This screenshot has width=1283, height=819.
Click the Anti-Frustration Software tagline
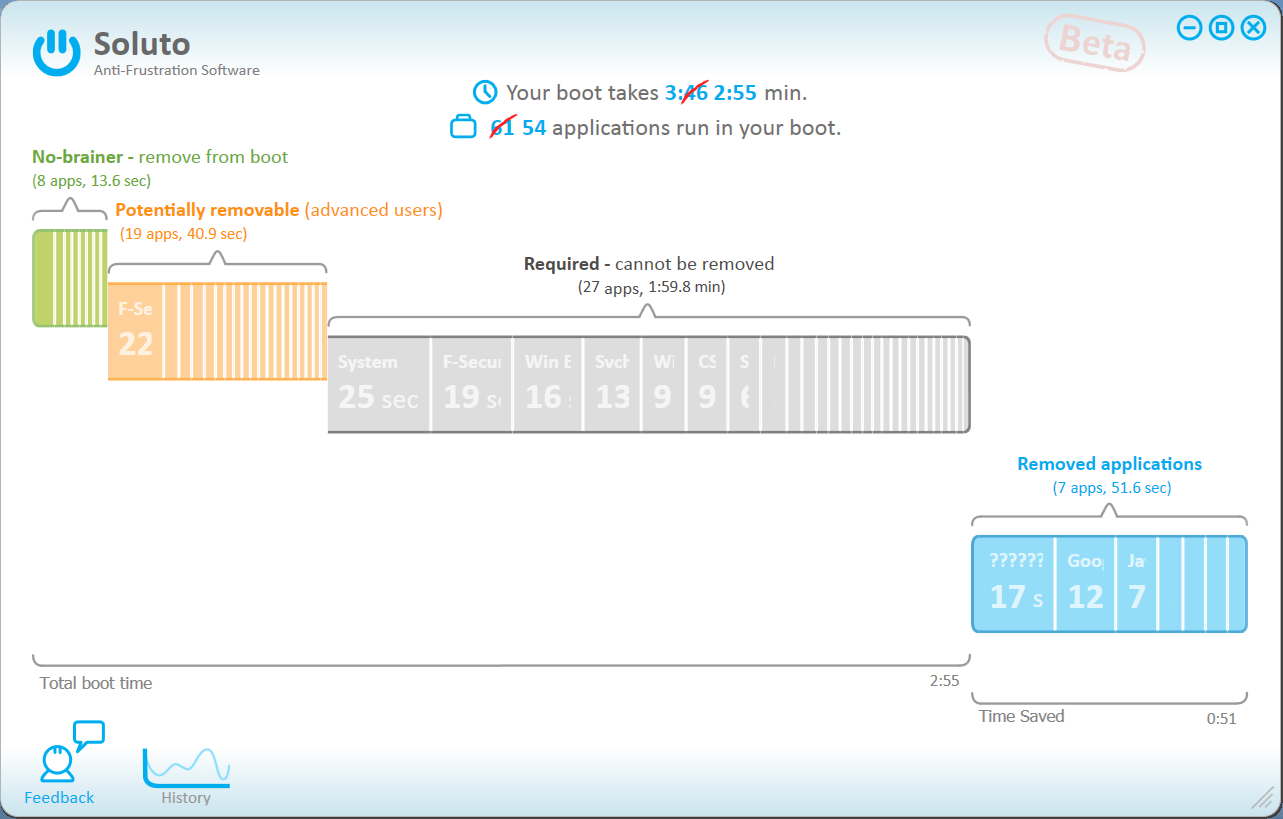point(177,70)
